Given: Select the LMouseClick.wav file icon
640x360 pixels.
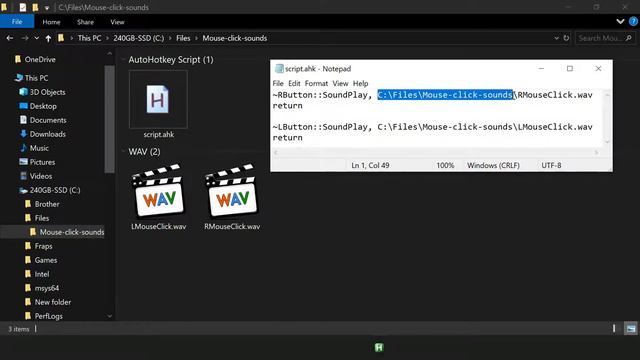Looking at the screenshot, I should point(158,191).
